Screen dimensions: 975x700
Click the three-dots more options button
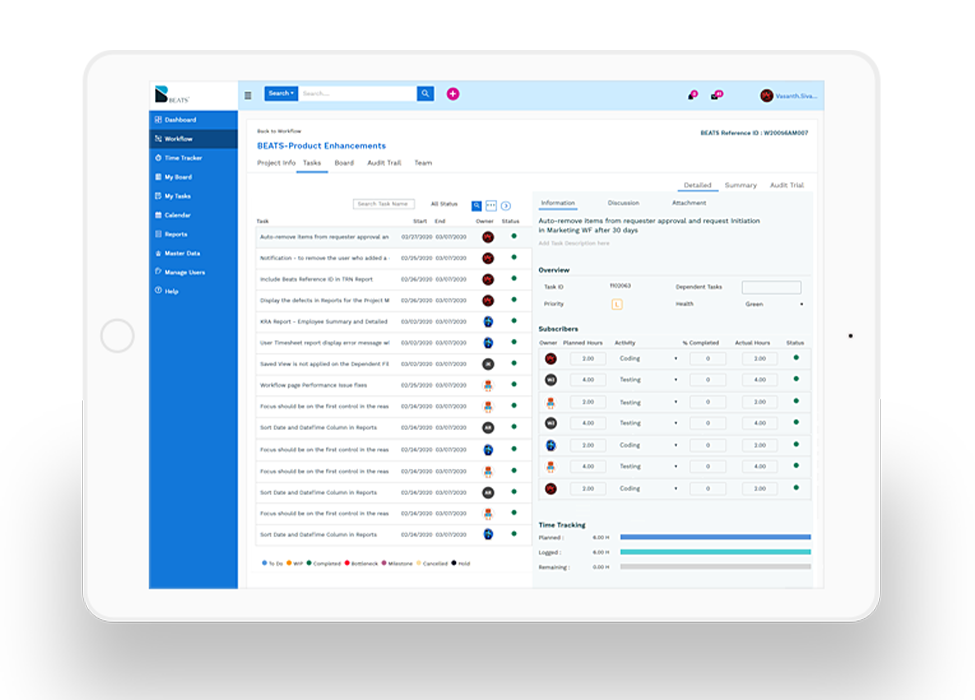click(491, 206)
